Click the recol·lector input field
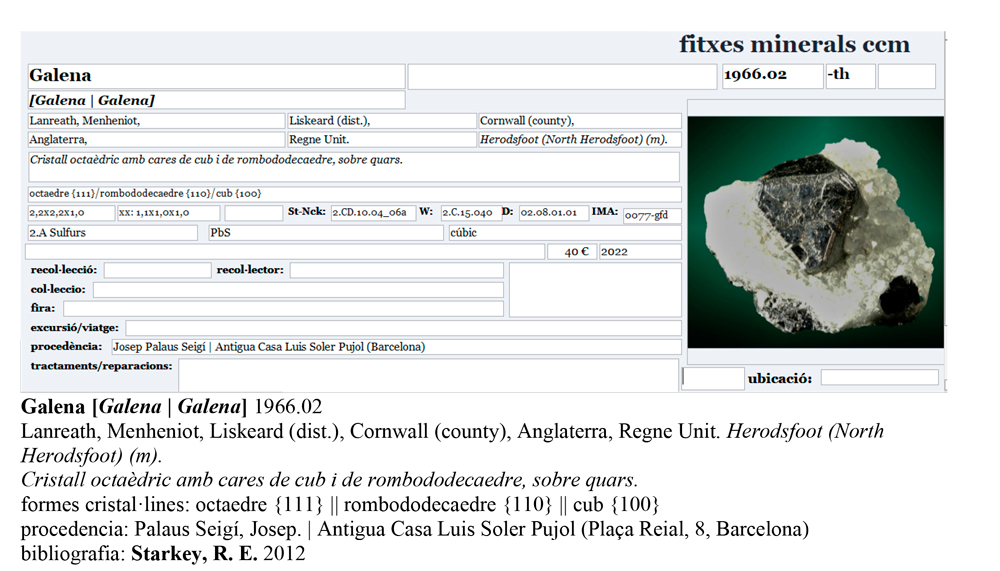Screen dimensions: 1000x571 [397, 271]
